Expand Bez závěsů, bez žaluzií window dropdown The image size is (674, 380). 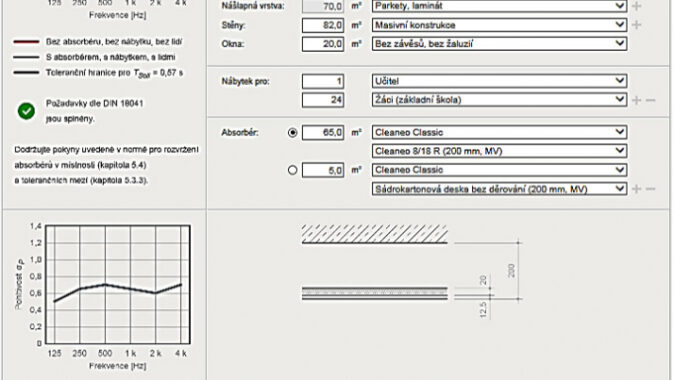tap(499, 44)
